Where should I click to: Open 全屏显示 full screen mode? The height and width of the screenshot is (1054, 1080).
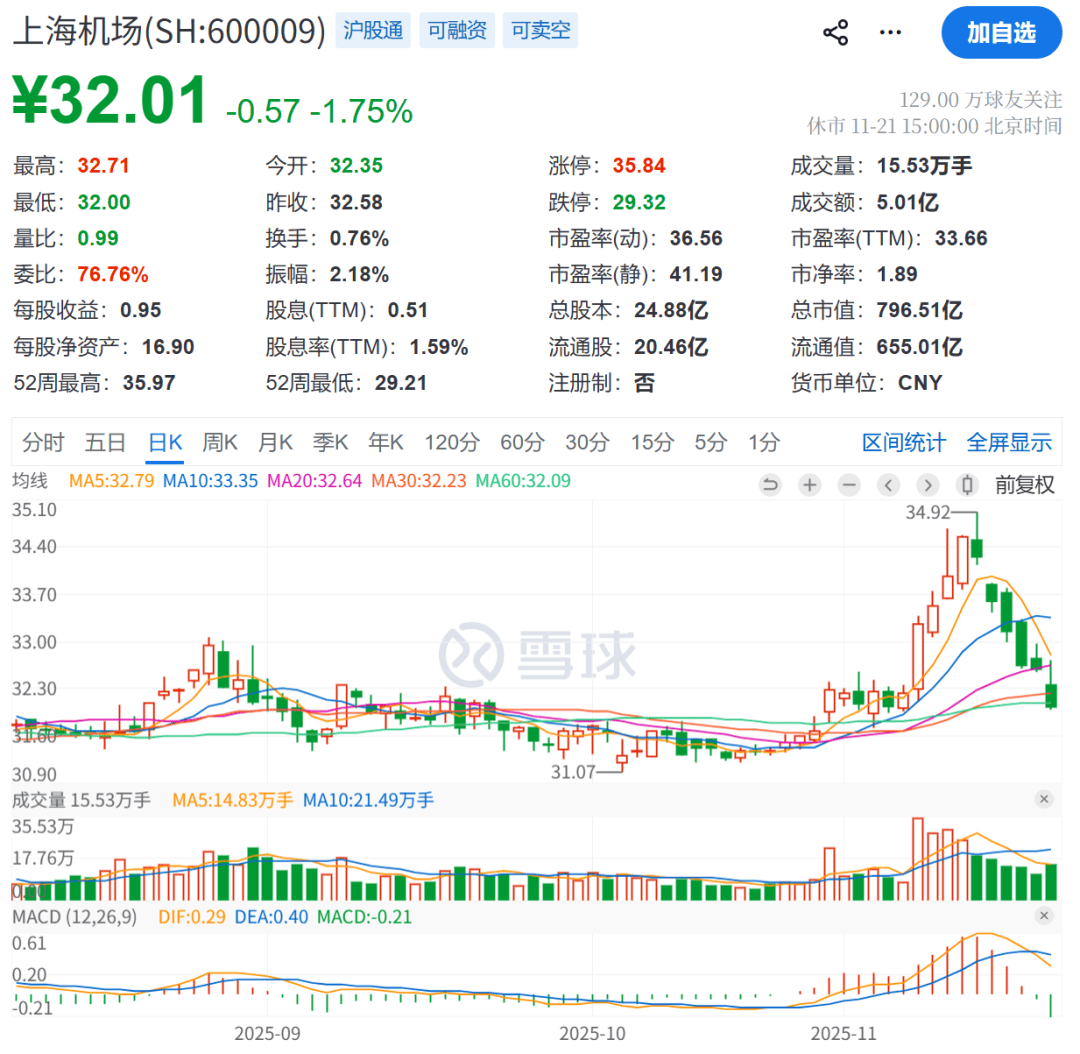[1009, 442]
